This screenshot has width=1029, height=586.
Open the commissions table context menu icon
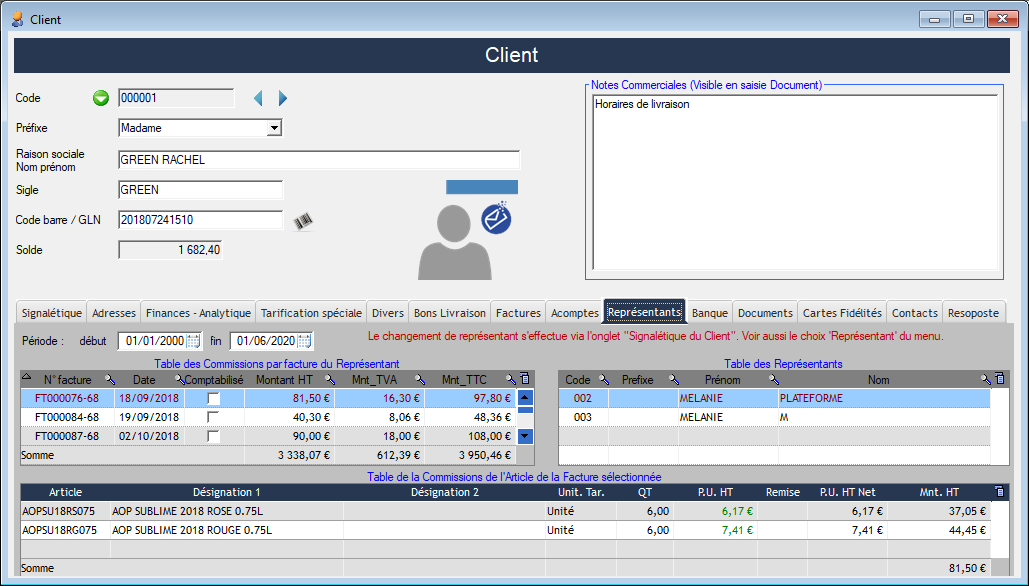pos(524,379)
